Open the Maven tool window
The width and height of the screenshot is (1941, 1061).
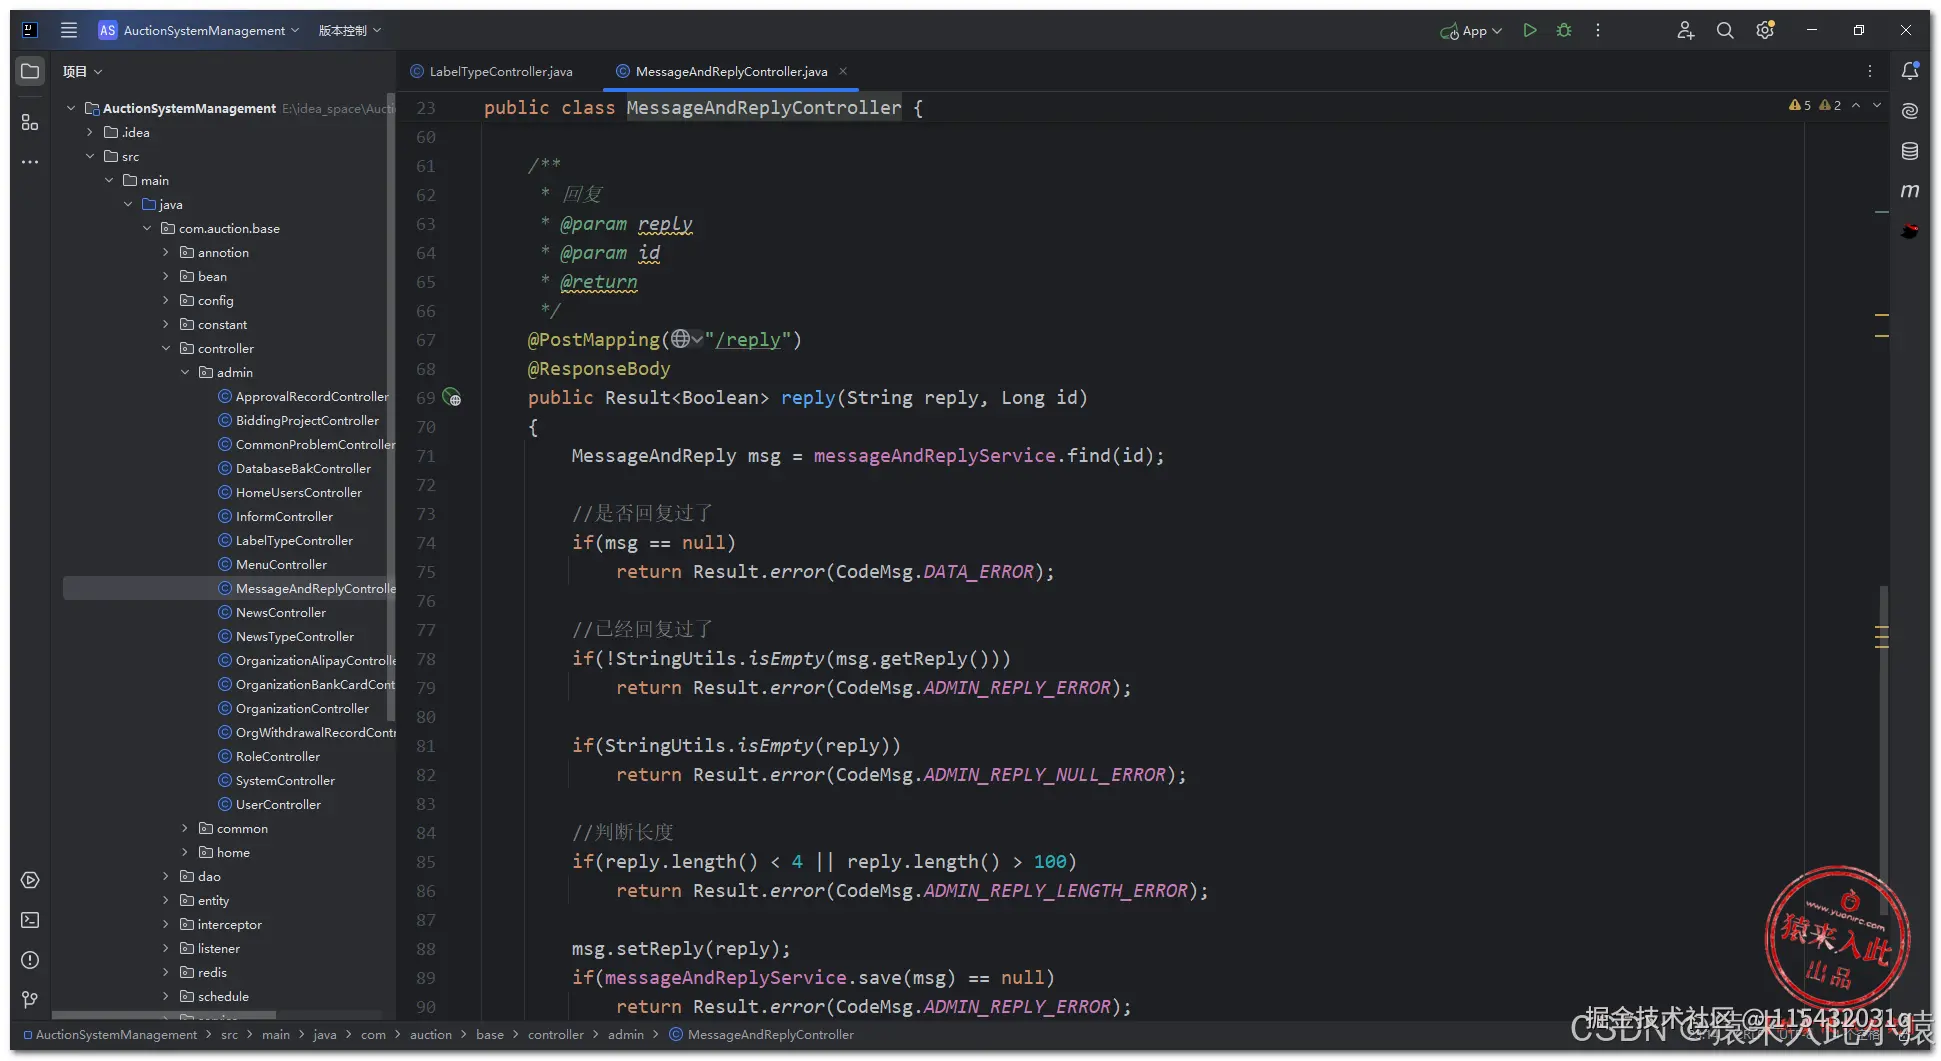[x=1910, y=190]
